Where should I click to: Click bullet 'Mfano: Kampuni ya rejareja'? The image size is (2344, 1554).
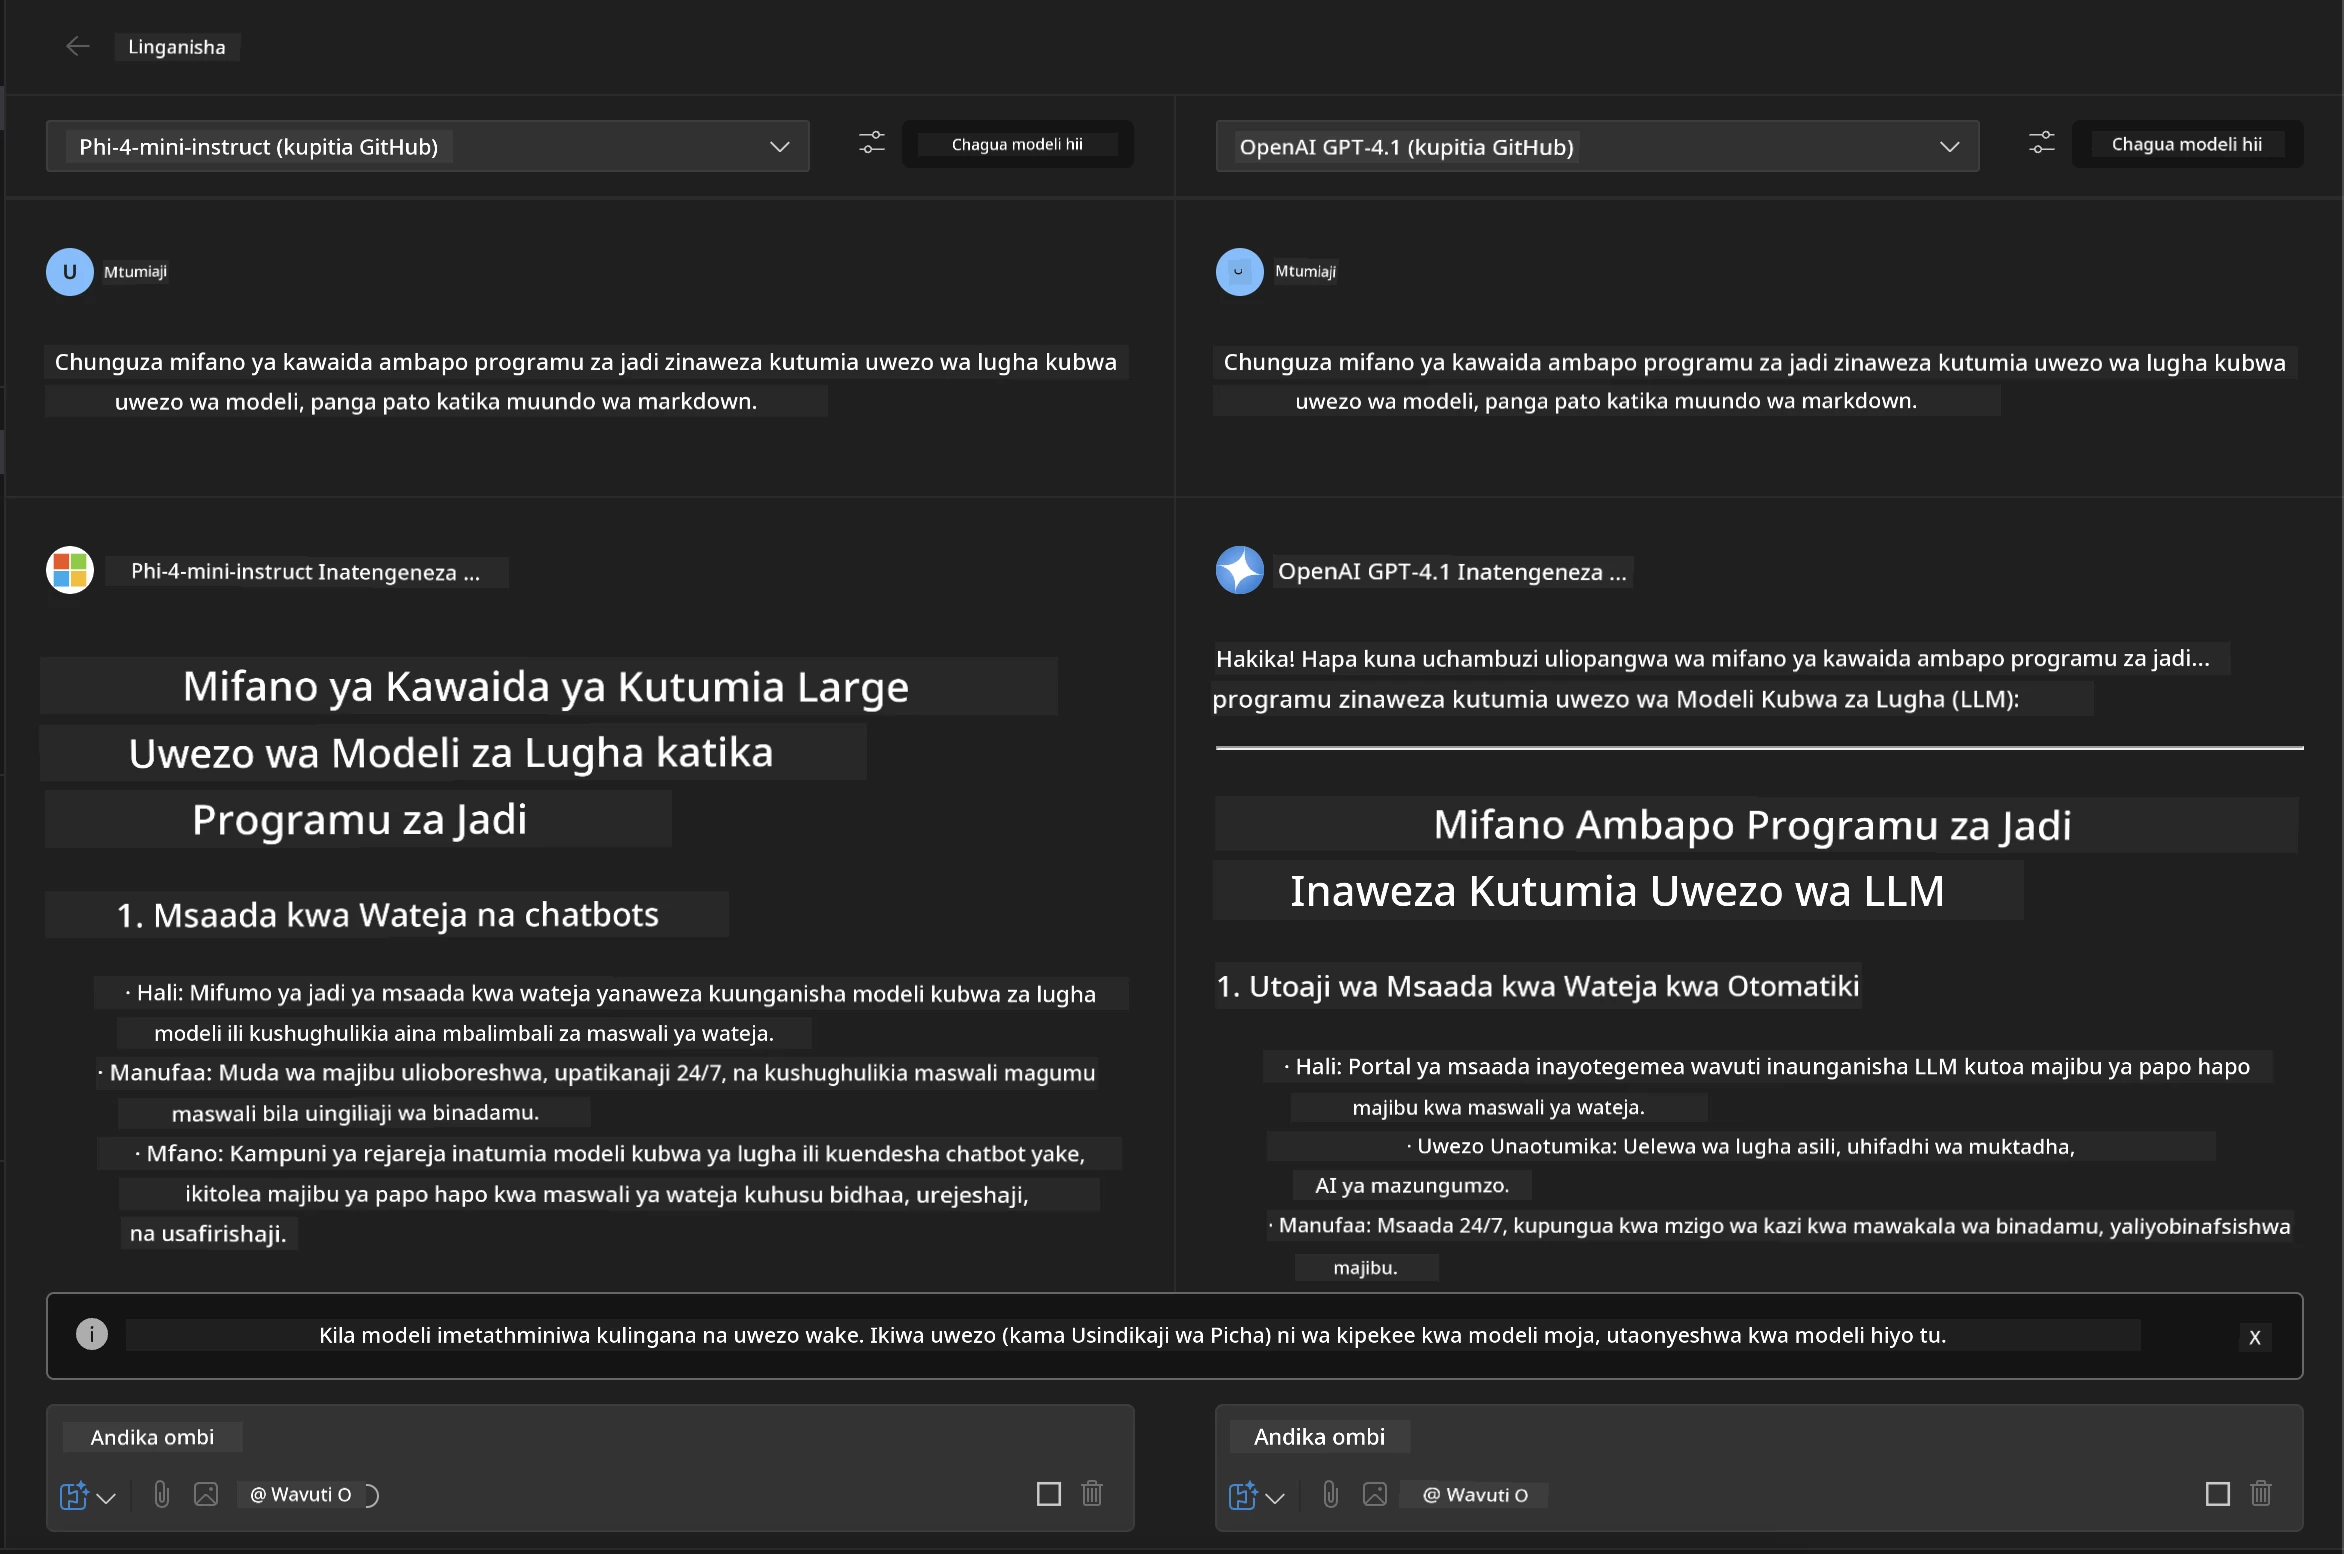pyautogui.click(x=609, y=1153)
